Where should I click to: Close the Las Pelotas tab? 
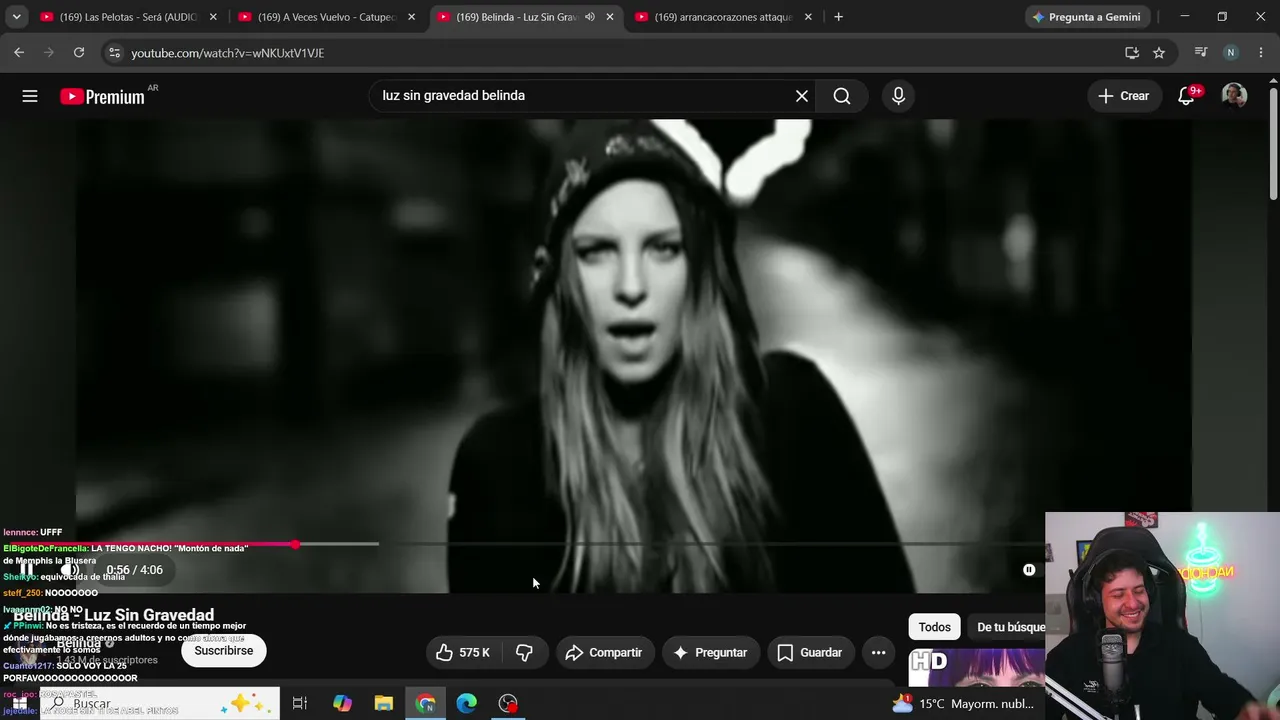[x=213, y=17]
